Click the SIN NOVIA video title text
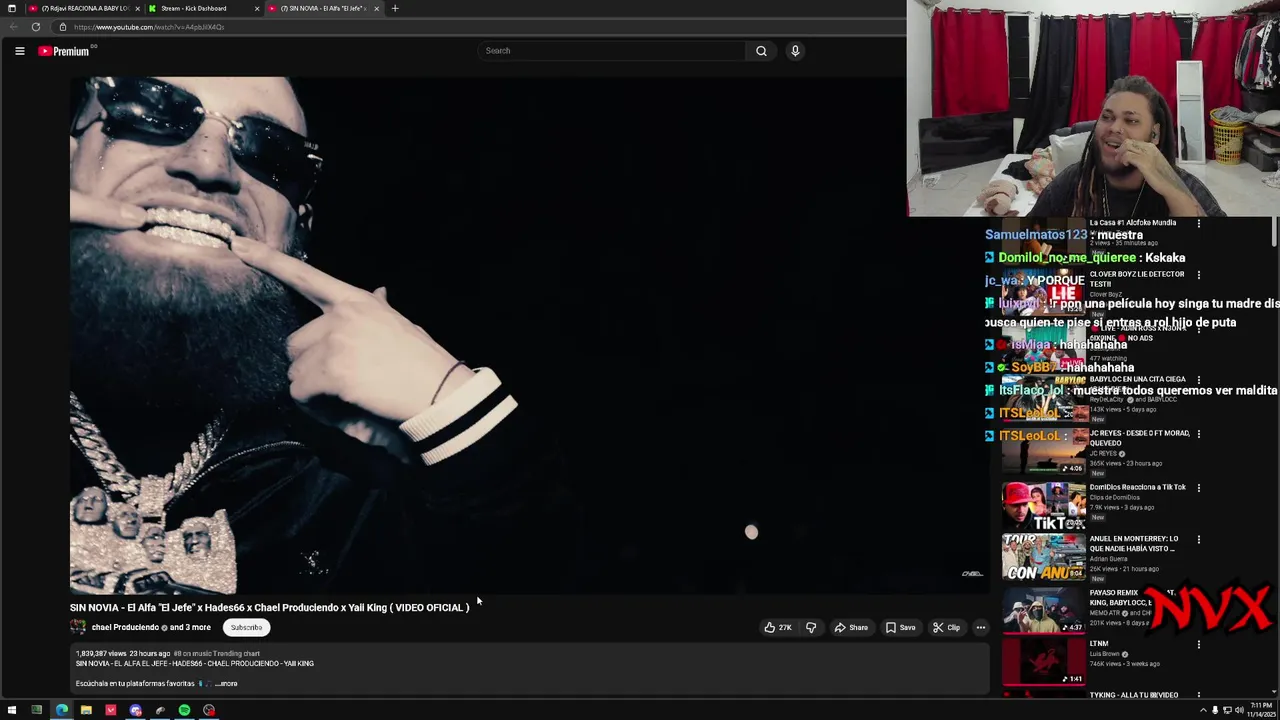 269,608
